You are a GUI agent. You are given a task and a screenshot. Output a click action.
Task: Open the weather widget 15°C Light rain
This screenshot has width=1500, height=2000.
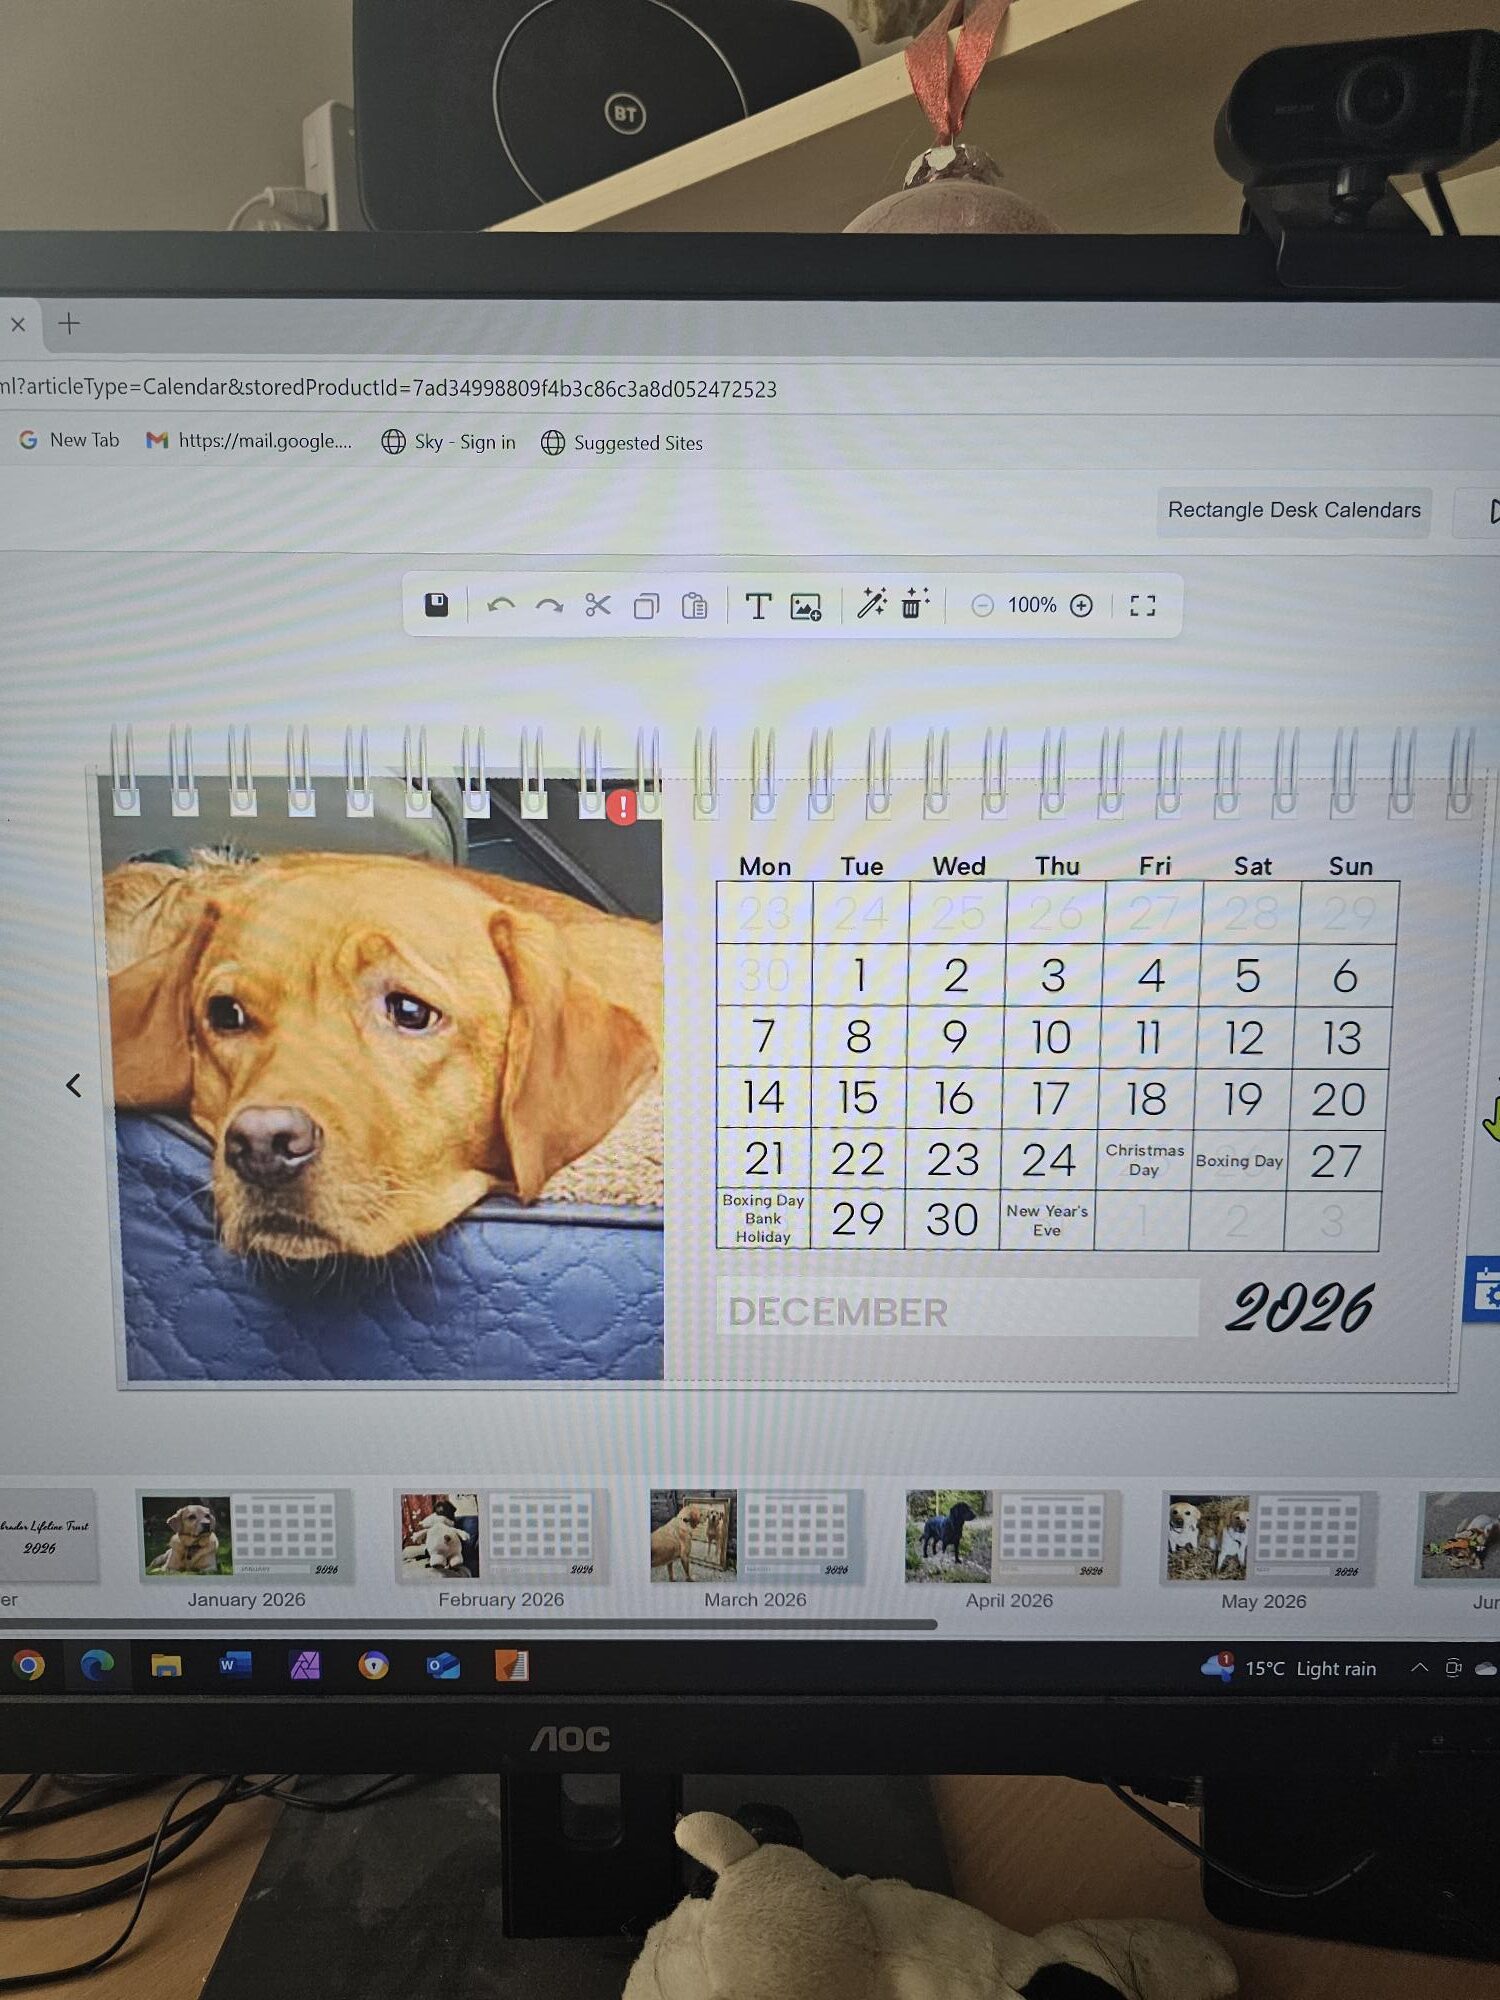[1289, 1667]
